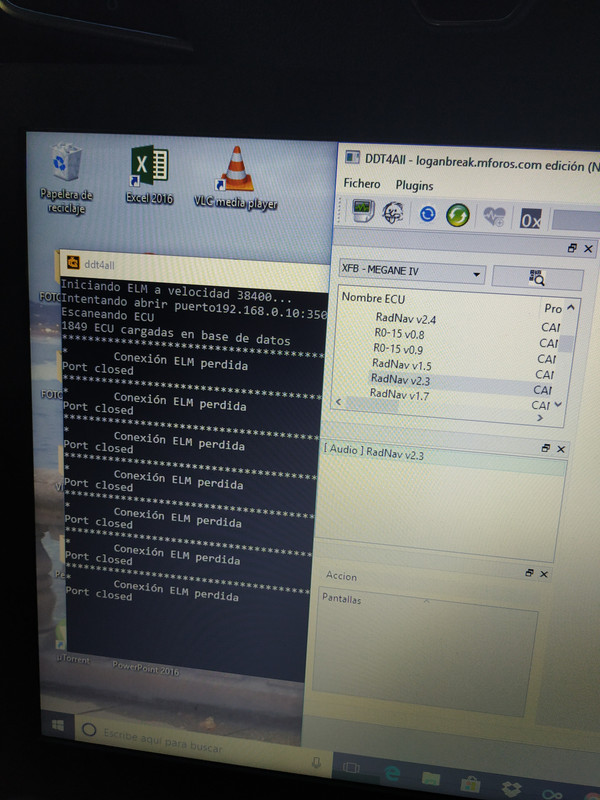Select the RadNav v1.7 ECU row
The image size is (600, 800).
(399, 394)
